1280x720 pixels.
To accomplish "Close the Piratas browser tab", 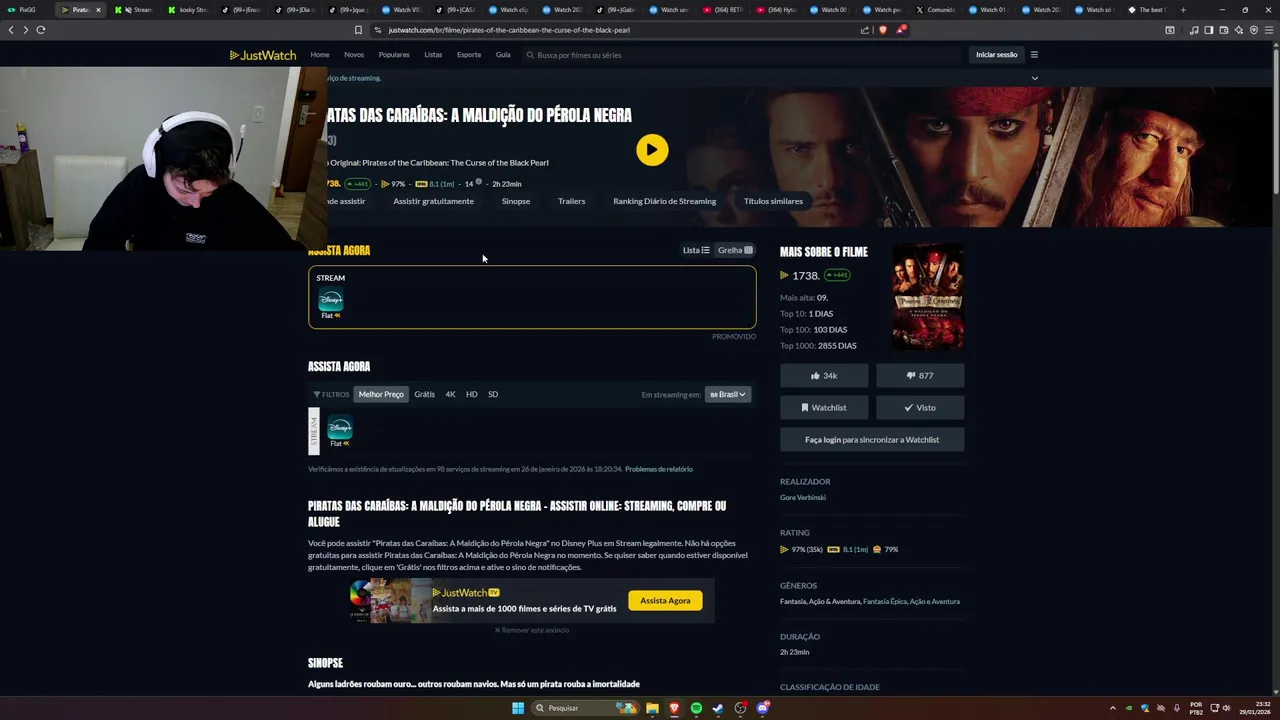I will 98,10.
